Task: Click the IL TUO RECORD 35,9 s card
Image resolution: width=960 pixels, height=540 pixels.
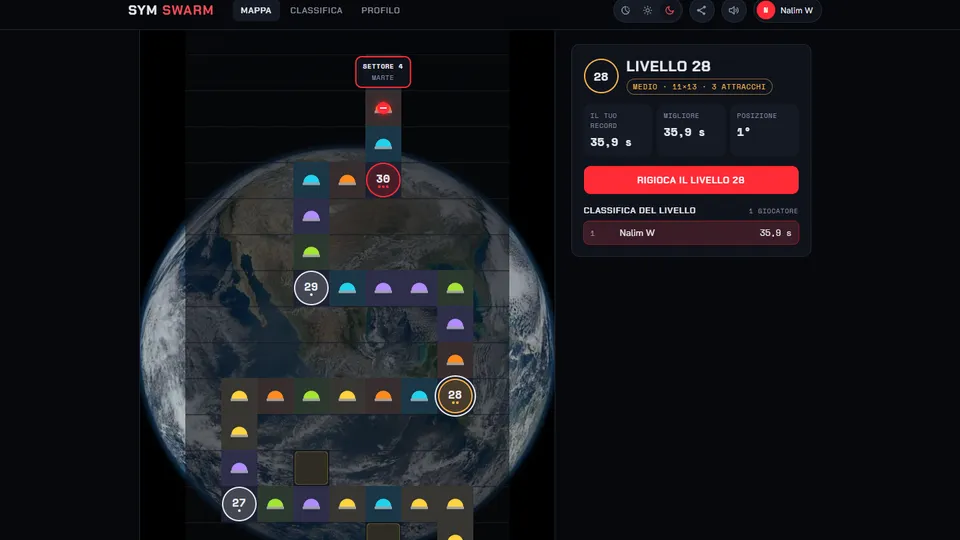Action: pyautogui.click(x=617, y=130)
